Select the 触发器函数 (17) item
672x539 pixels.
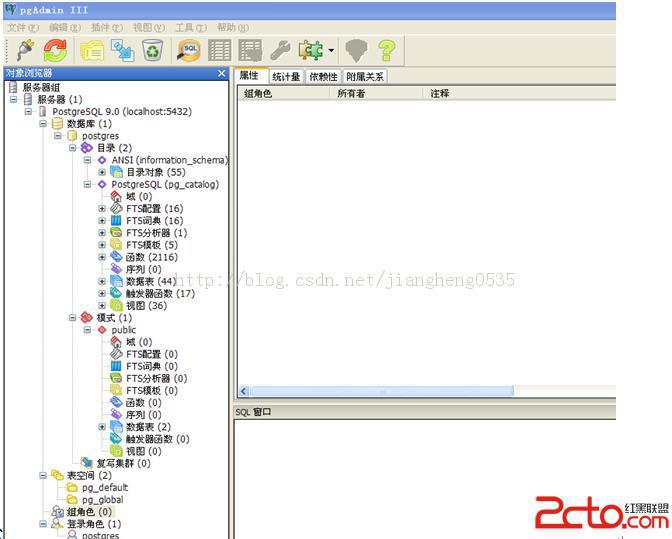tap(160, 294)
